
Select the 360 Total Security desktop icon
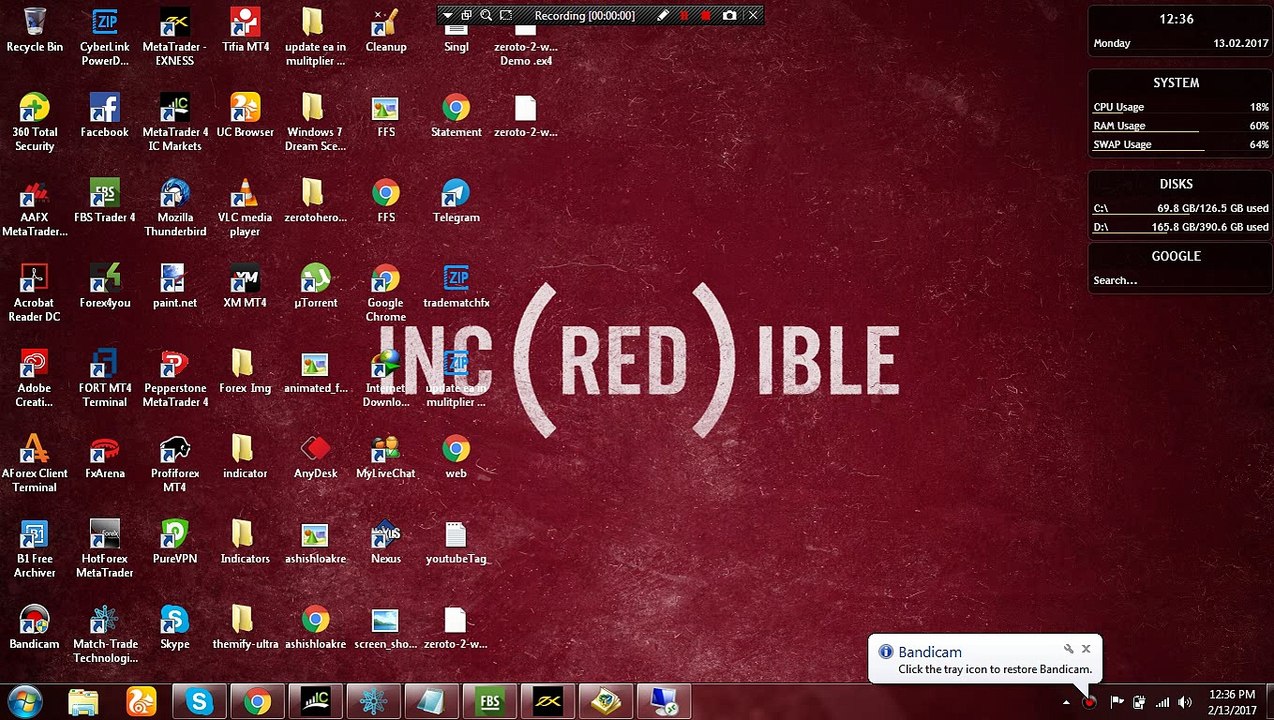(x=34, y=122)
